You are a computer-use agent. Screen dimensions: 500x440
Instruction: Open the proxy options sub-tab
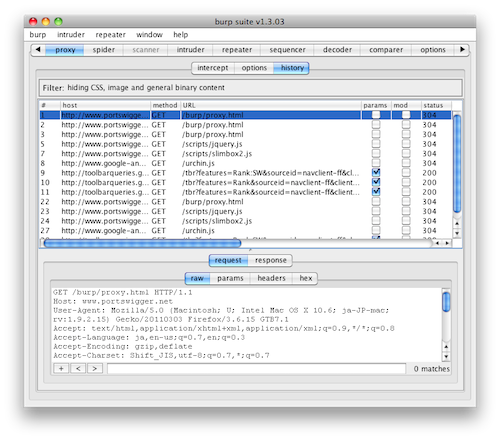[254, 68]
